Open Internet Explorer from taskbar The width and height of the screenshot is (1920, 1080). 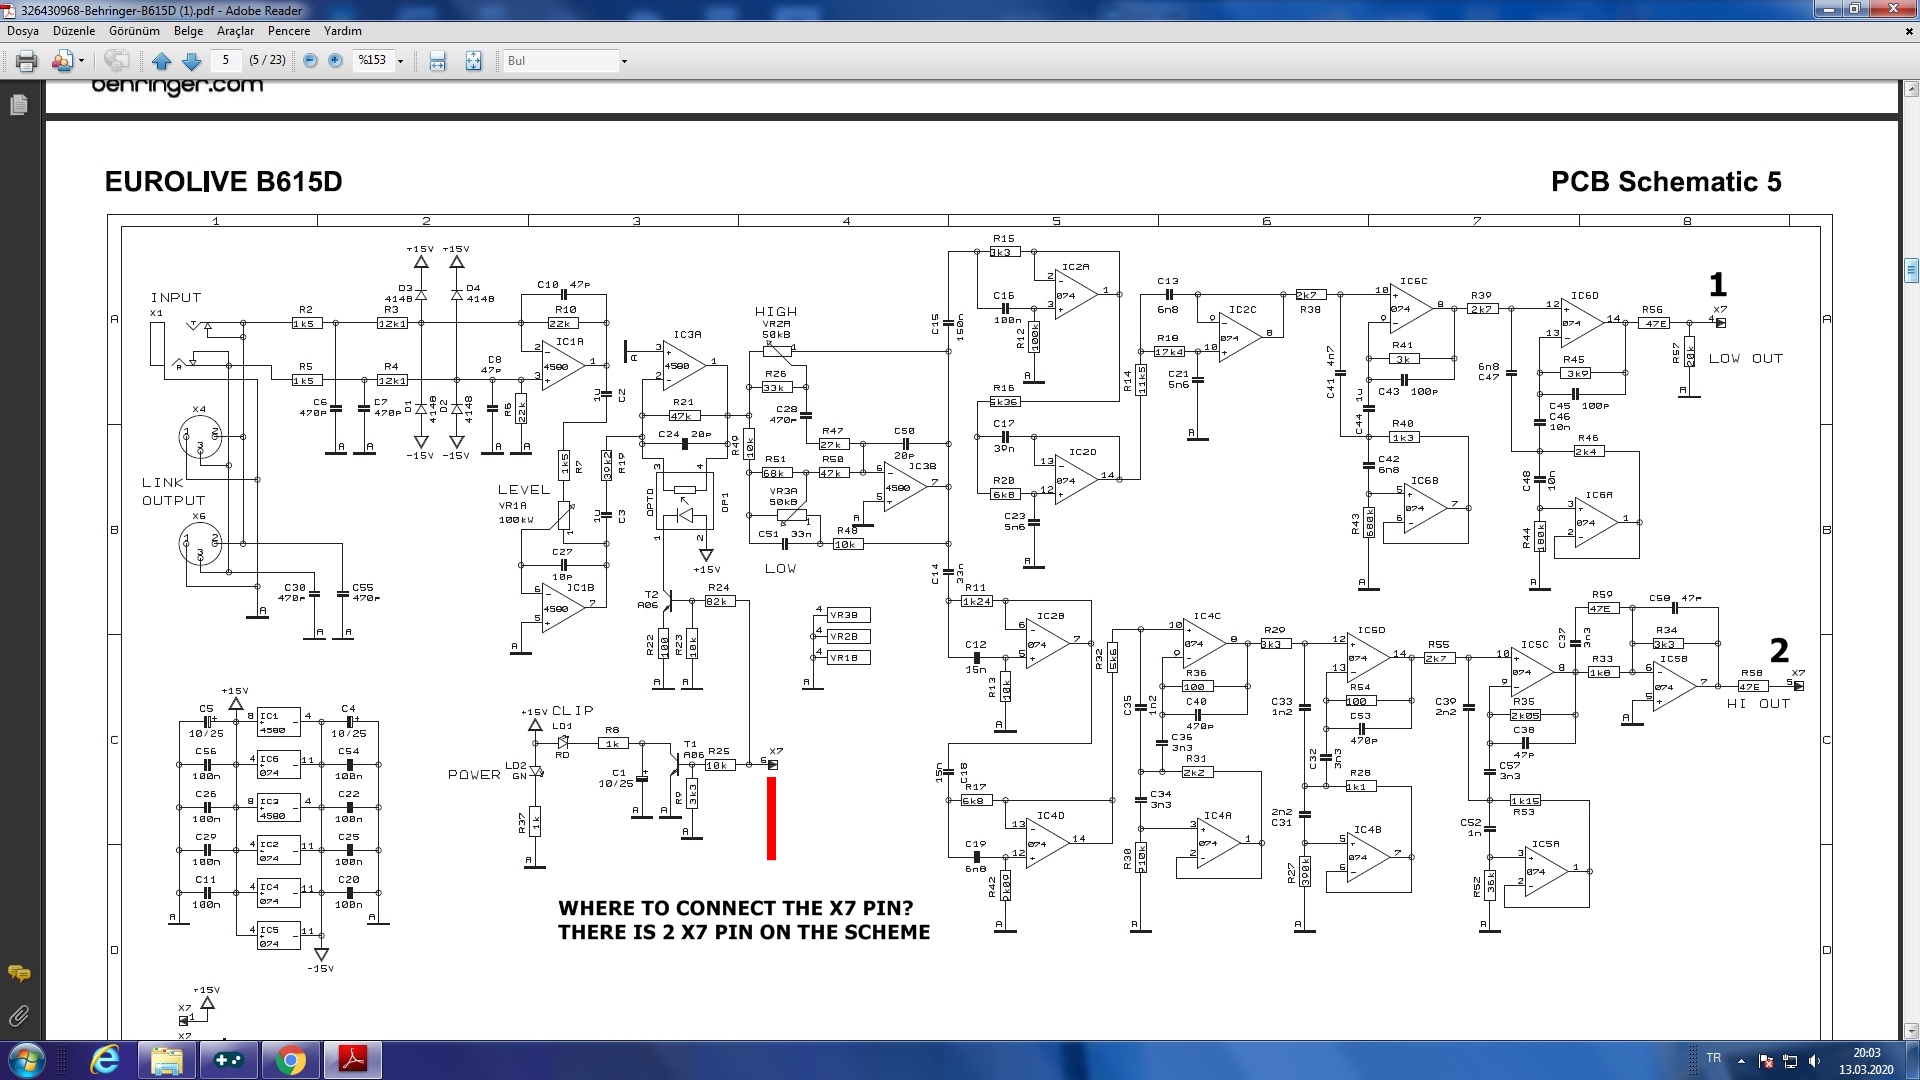click(x=104, y=1060)
